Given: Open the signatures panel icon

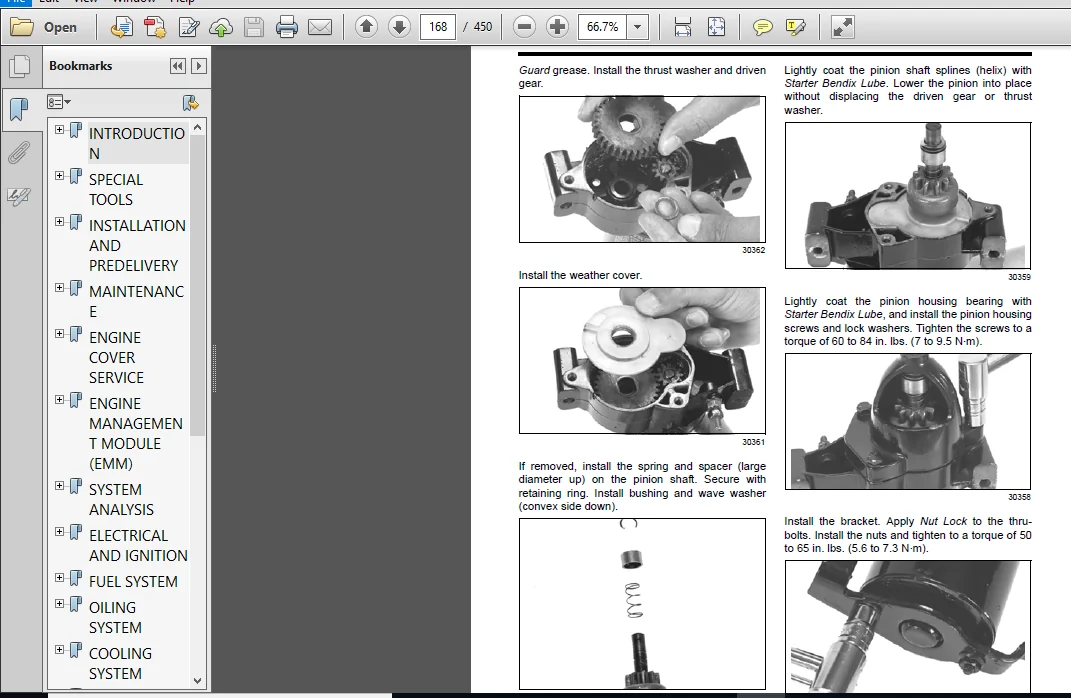Looking at the screenshot, I should click(x=18, y=197).
